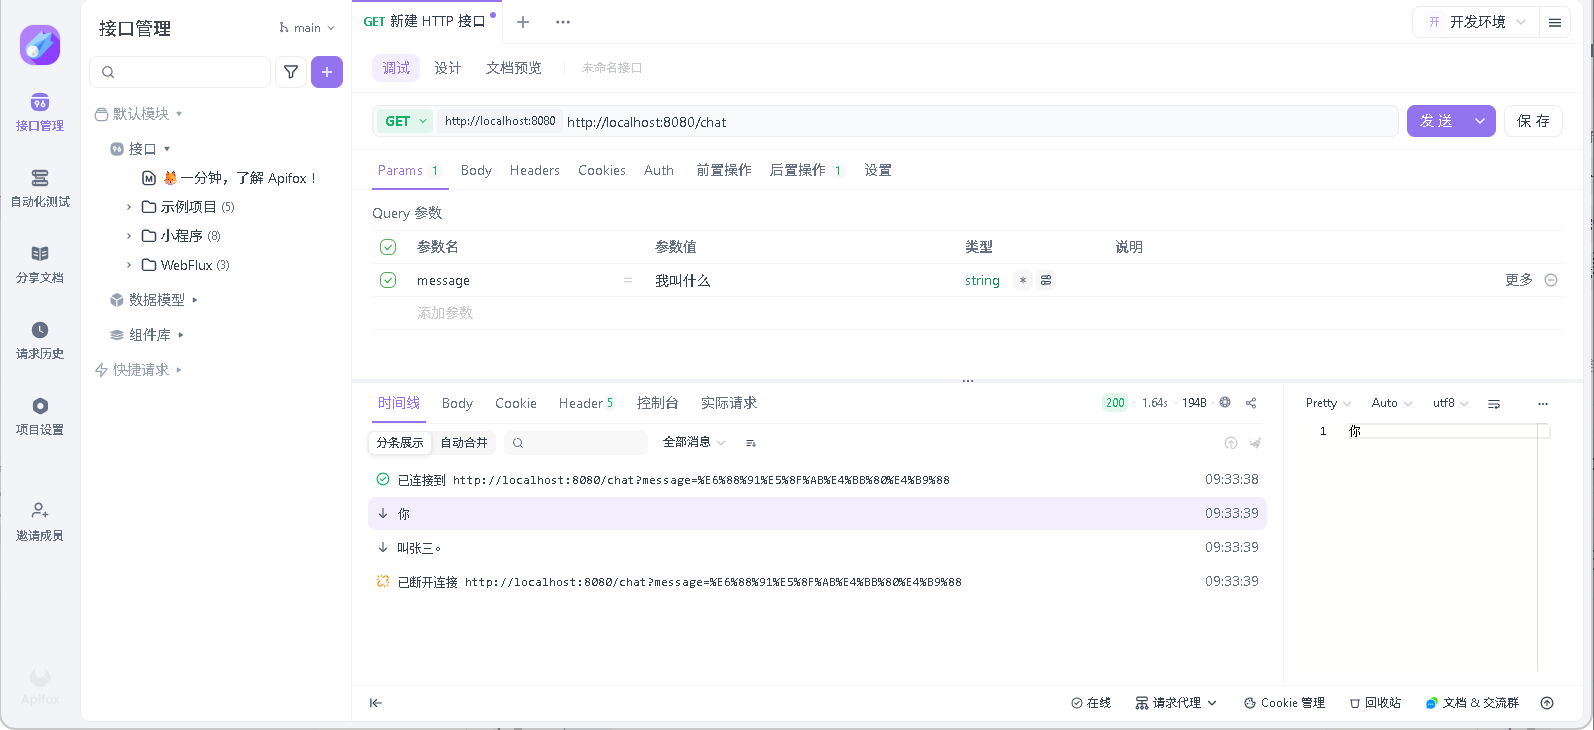Click the clear messages broom icon
This screenshot has width=1594, height=730.
(1255, 443)
